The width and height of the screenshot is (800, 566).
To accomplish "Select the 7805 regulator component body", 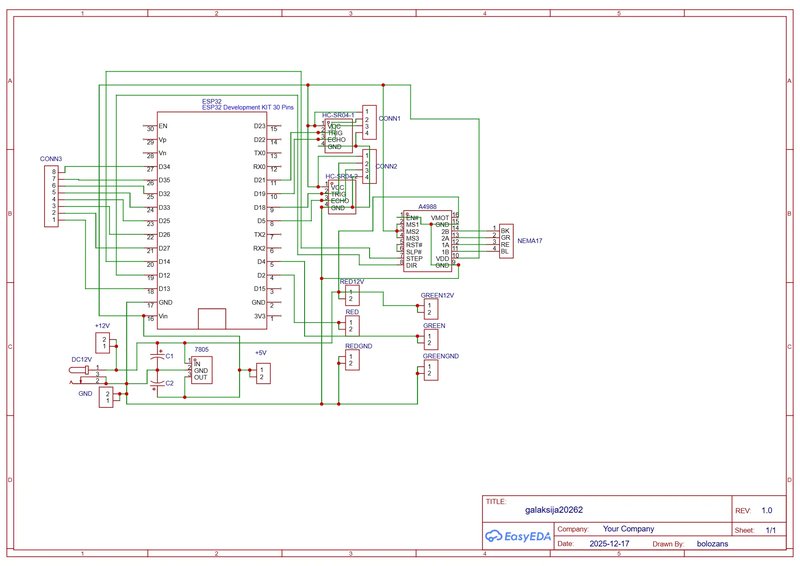I will [x=202, y=370].
